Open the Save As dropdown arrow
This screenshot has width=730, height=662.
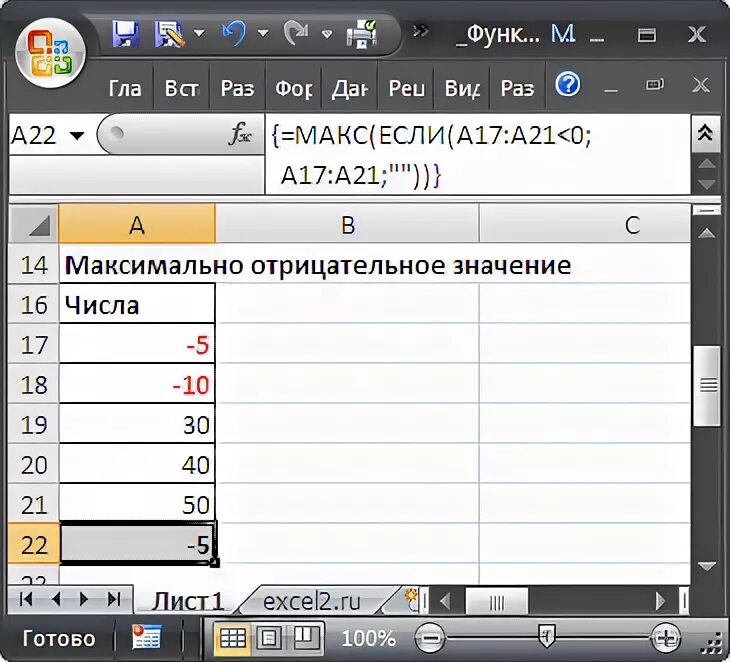pos(199,34)
